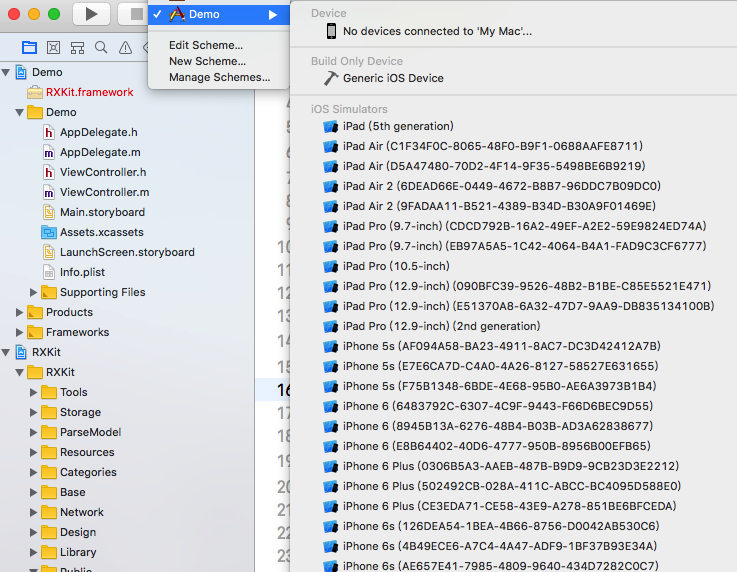Screen dimensions: 737x572
Task: Expand the Storage folder
Action: click(33, 412)
